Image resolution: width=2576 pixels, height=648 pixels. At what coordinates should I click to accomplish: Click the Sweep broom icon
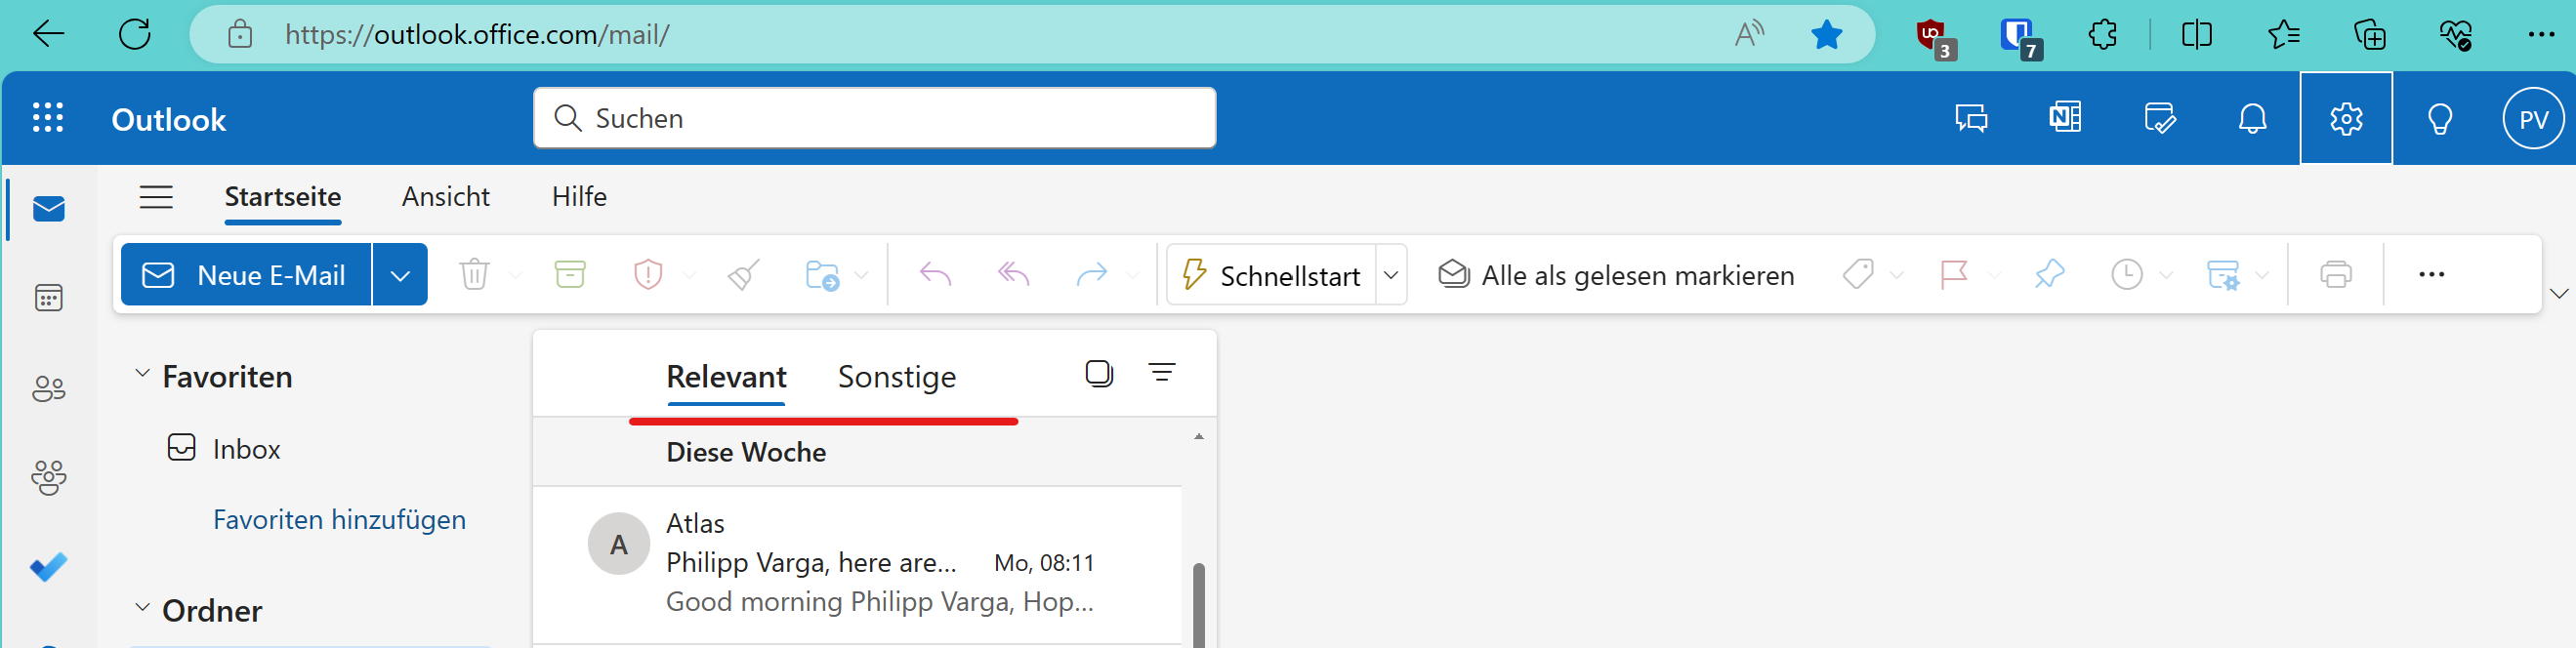[x=743, y=274]
